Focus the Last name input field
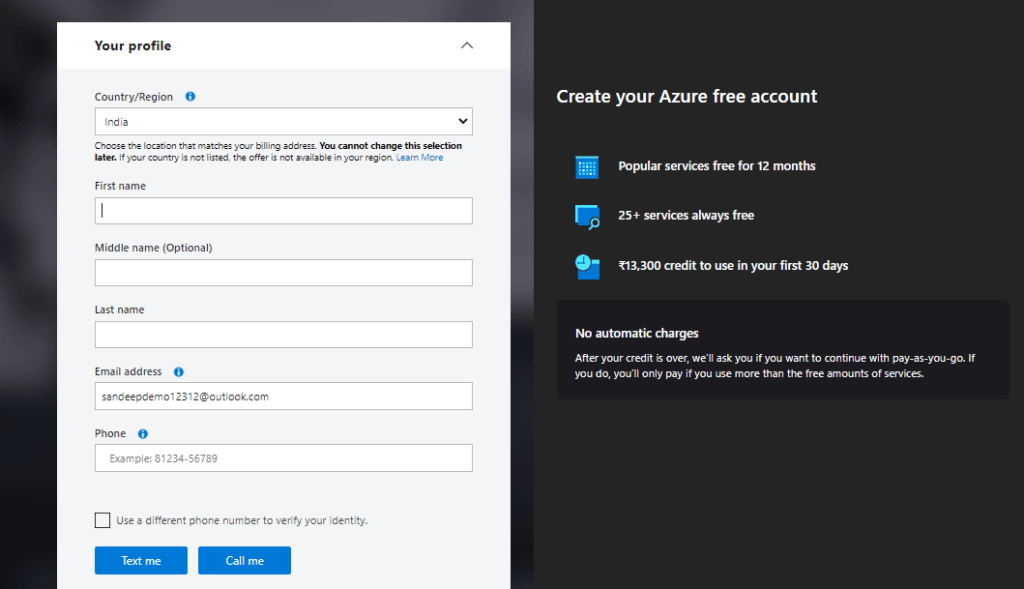Viewport: 1024px width, 589px height. pyautogui.click(x=283, y=334)
